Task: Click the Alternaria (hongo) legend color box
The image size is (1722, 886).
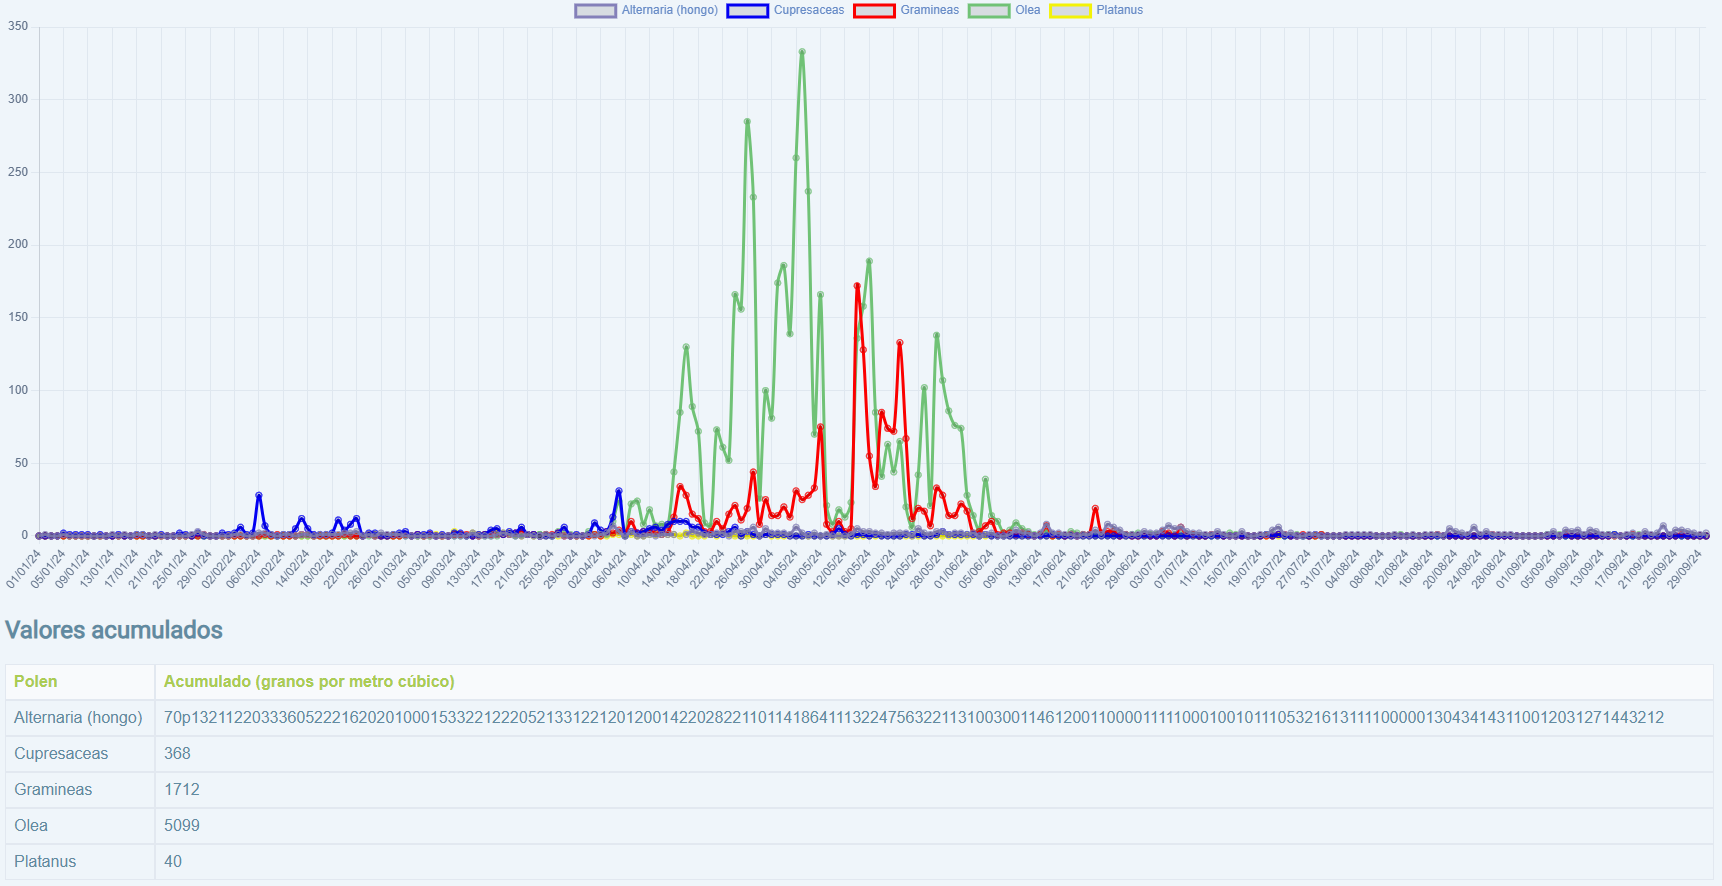Action: pos(595,11)
